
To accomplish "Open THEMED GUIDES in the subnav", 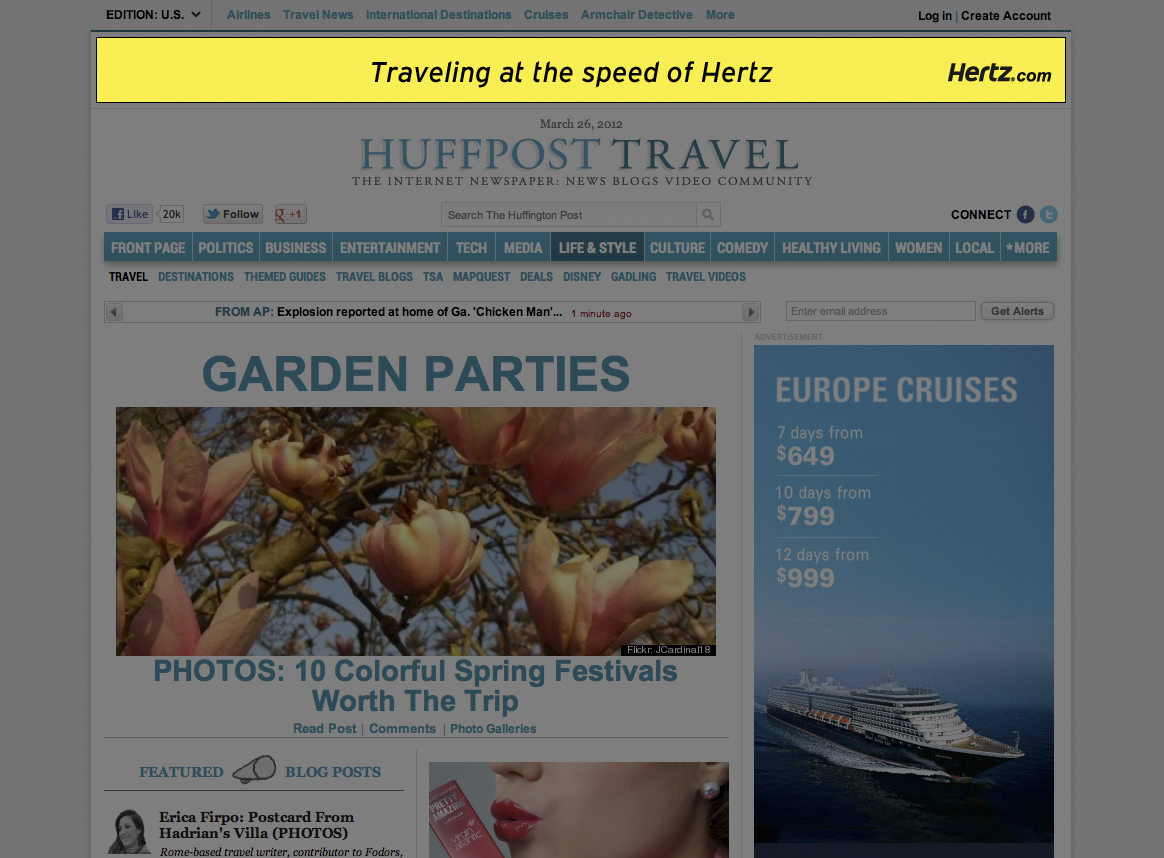I will coord(285,277).
